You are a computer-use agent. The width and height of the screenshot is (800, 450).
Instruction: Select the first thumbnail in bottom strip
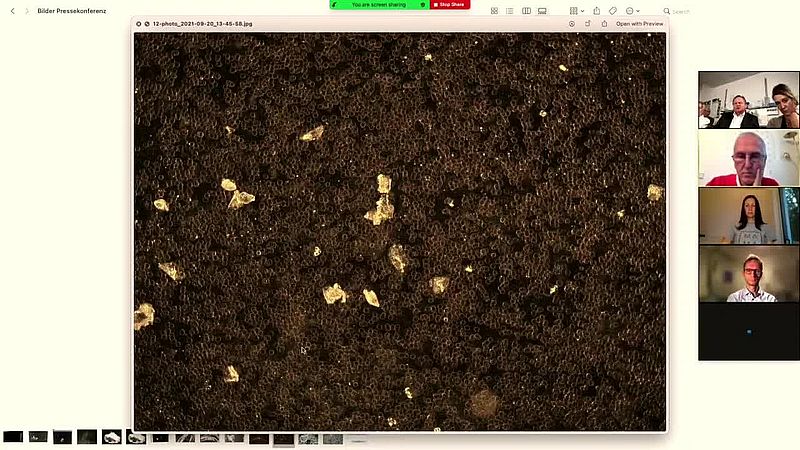[13, 437]
